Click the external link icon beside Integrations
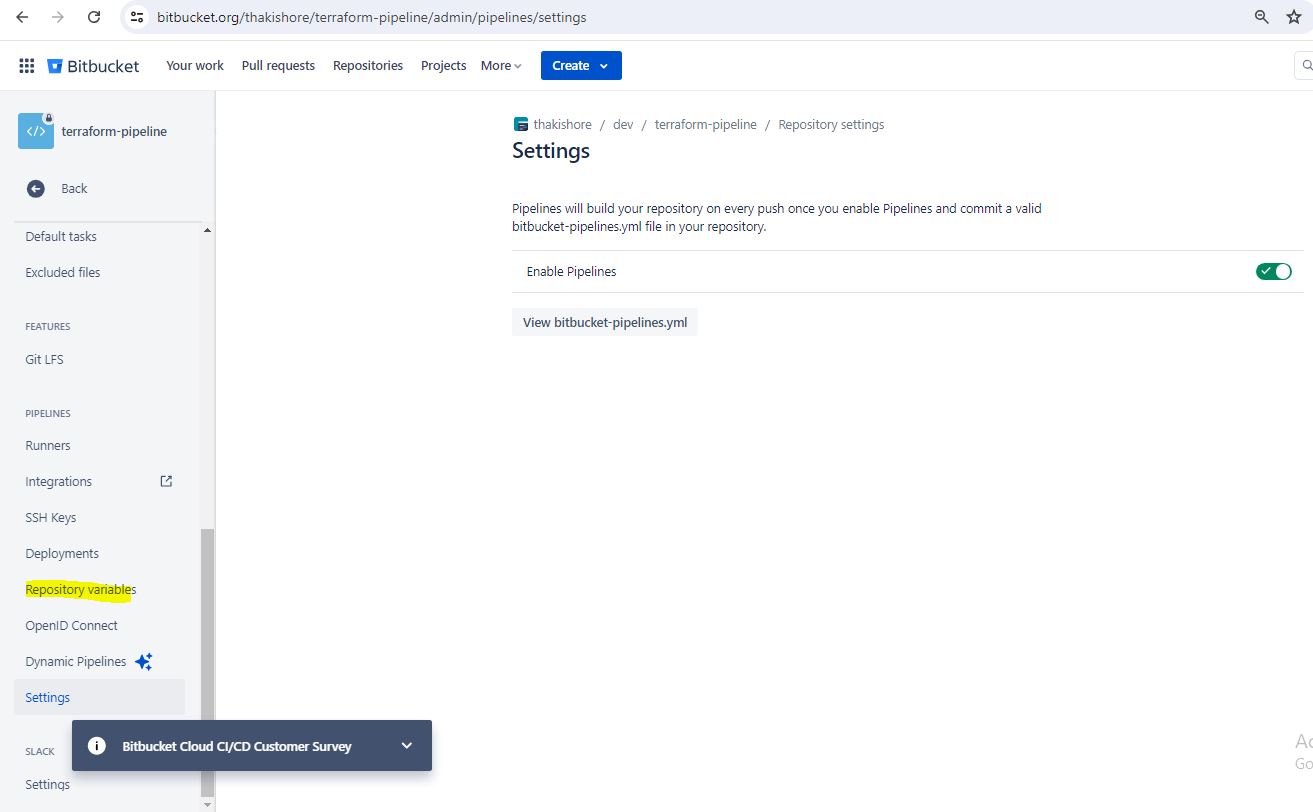The width and height of the screenshot is (1313, 812). (x=166, y=481)
